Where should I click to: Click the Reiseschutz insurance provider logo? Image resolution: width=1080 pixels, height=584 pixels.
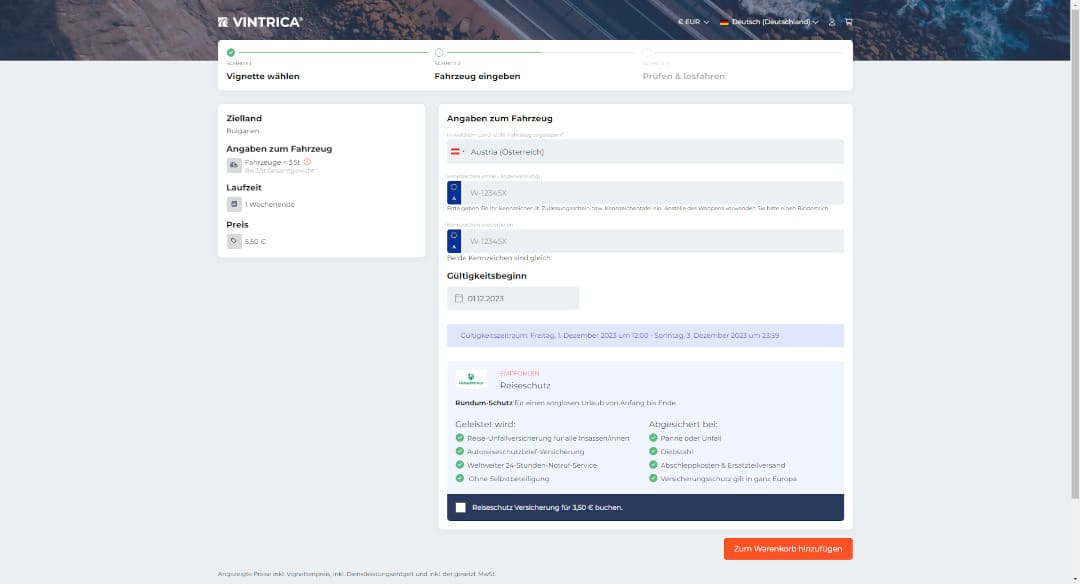tap(470, 379)
